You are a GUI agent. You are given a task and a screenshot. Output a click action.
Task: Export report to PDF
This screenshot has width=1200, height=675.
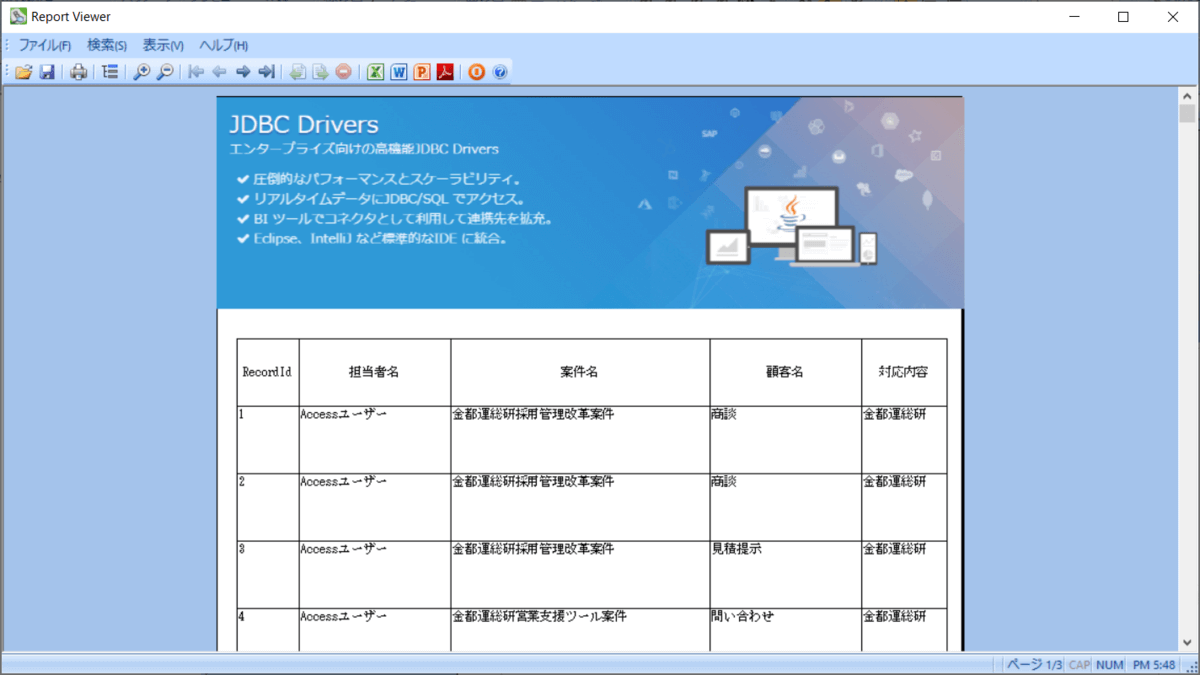[445, 72]
